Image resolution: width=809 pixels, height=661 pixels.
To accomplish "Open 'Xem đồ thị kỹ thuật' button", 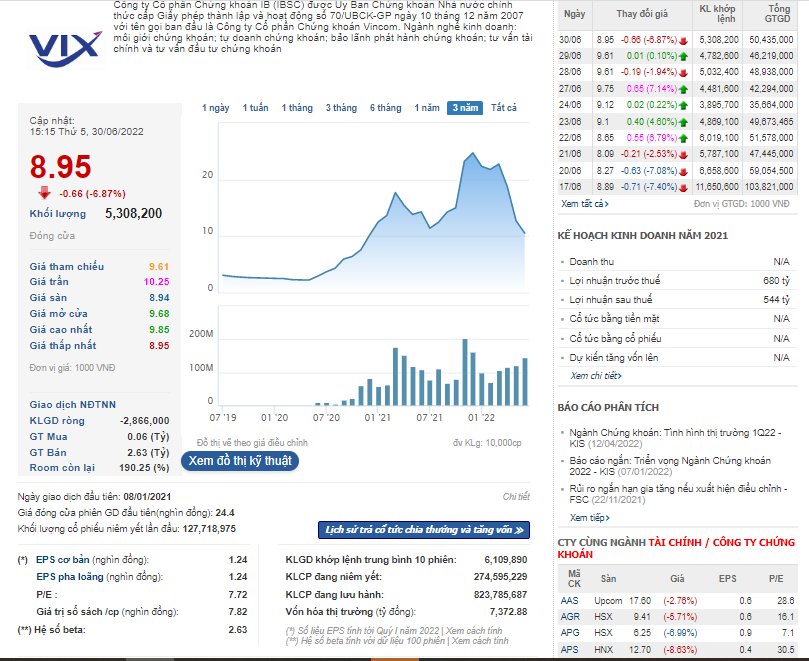I will click(240, 461).
